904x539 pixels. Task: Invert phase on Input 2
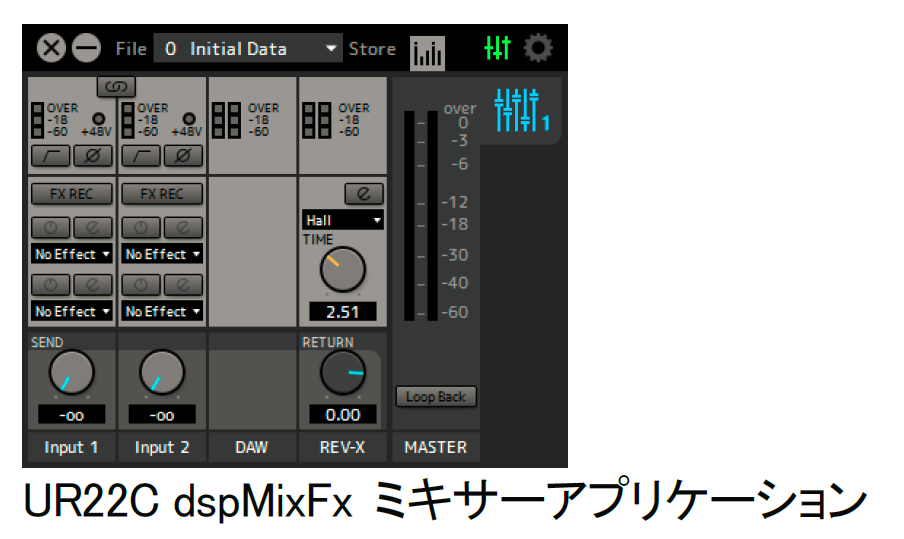click(183, 156)
